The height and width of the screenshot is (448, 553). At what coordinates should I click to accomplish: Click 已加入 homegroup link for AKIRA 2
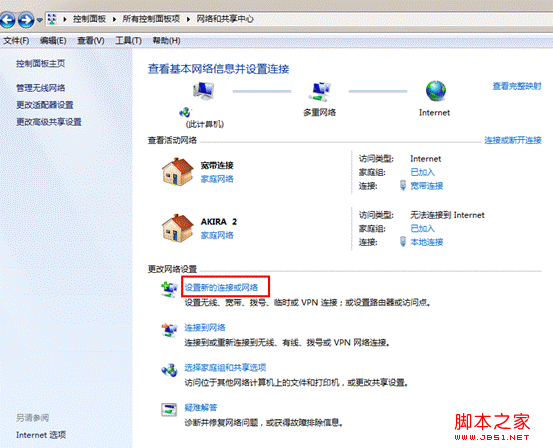coord(423,229)
